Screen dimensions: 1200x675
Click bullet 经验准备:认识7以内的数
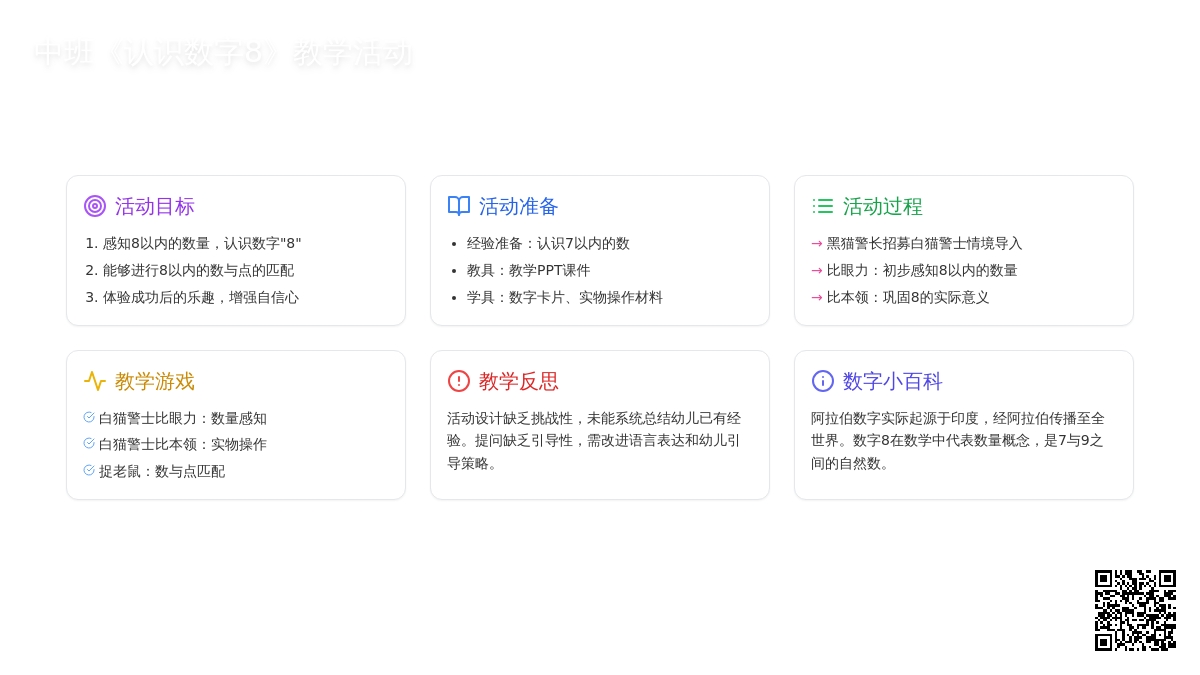pos(548,243)
